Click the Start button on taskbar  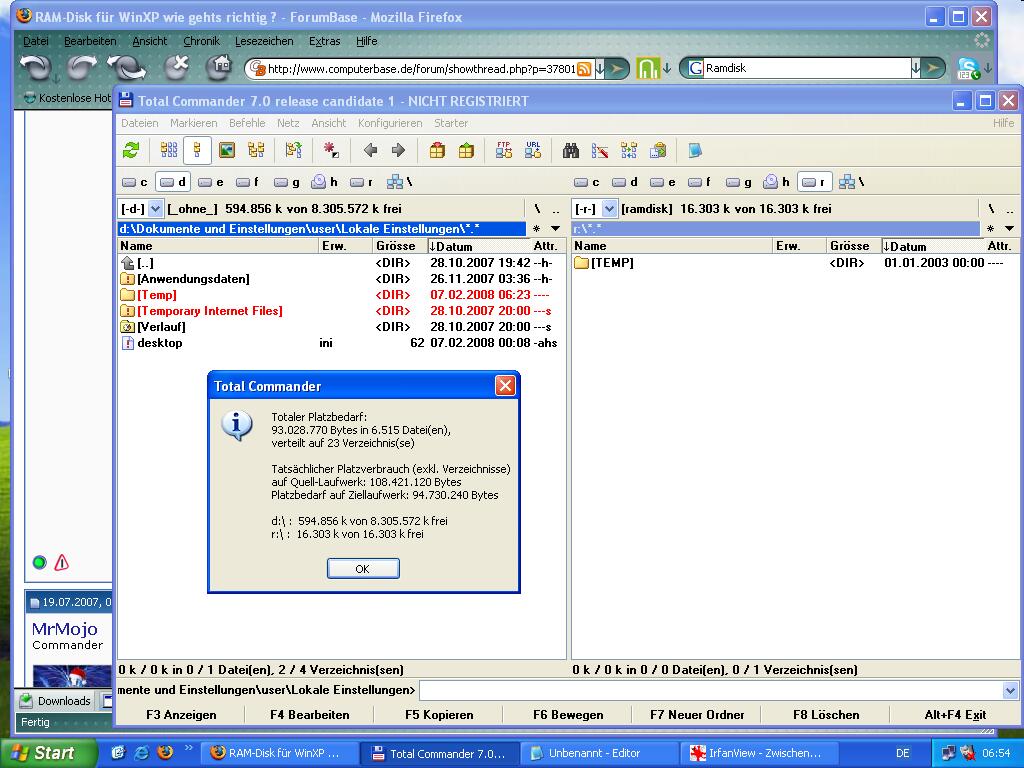48,753
